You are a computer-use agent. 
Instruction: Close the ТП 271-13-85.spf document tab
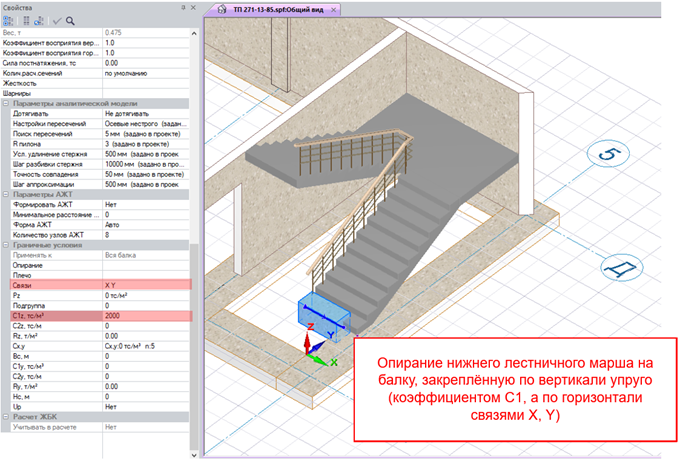click(333, 10)
